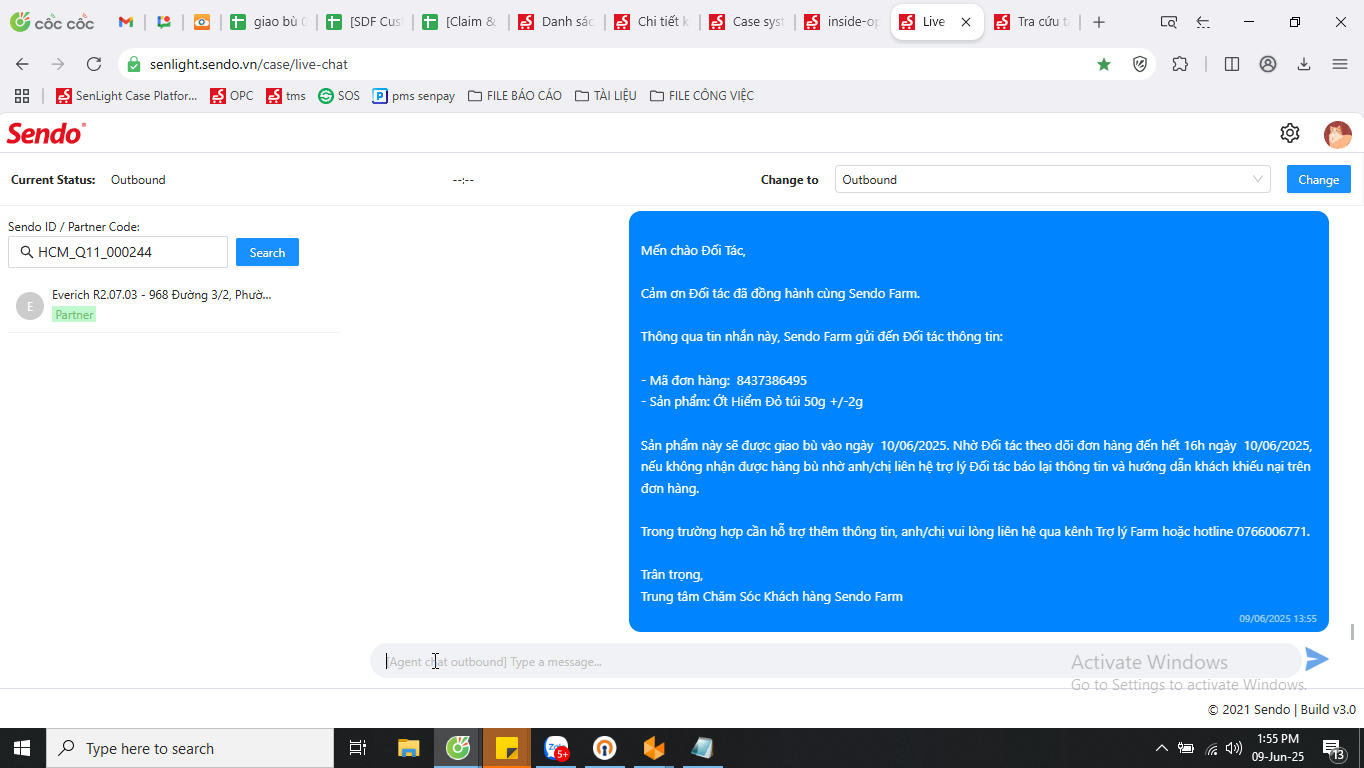The height and width of the screenshot is (768, 1364).
Task: Switch to the Danh sác tab
Action: [x=557, y=22]
